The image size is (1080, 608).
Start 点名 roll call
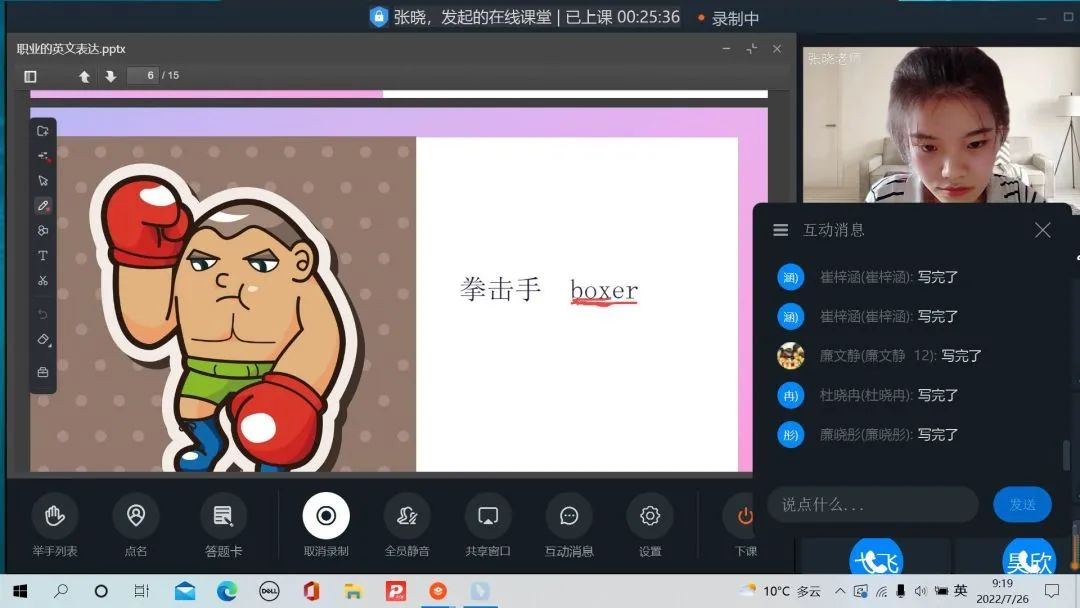[136, 517]
